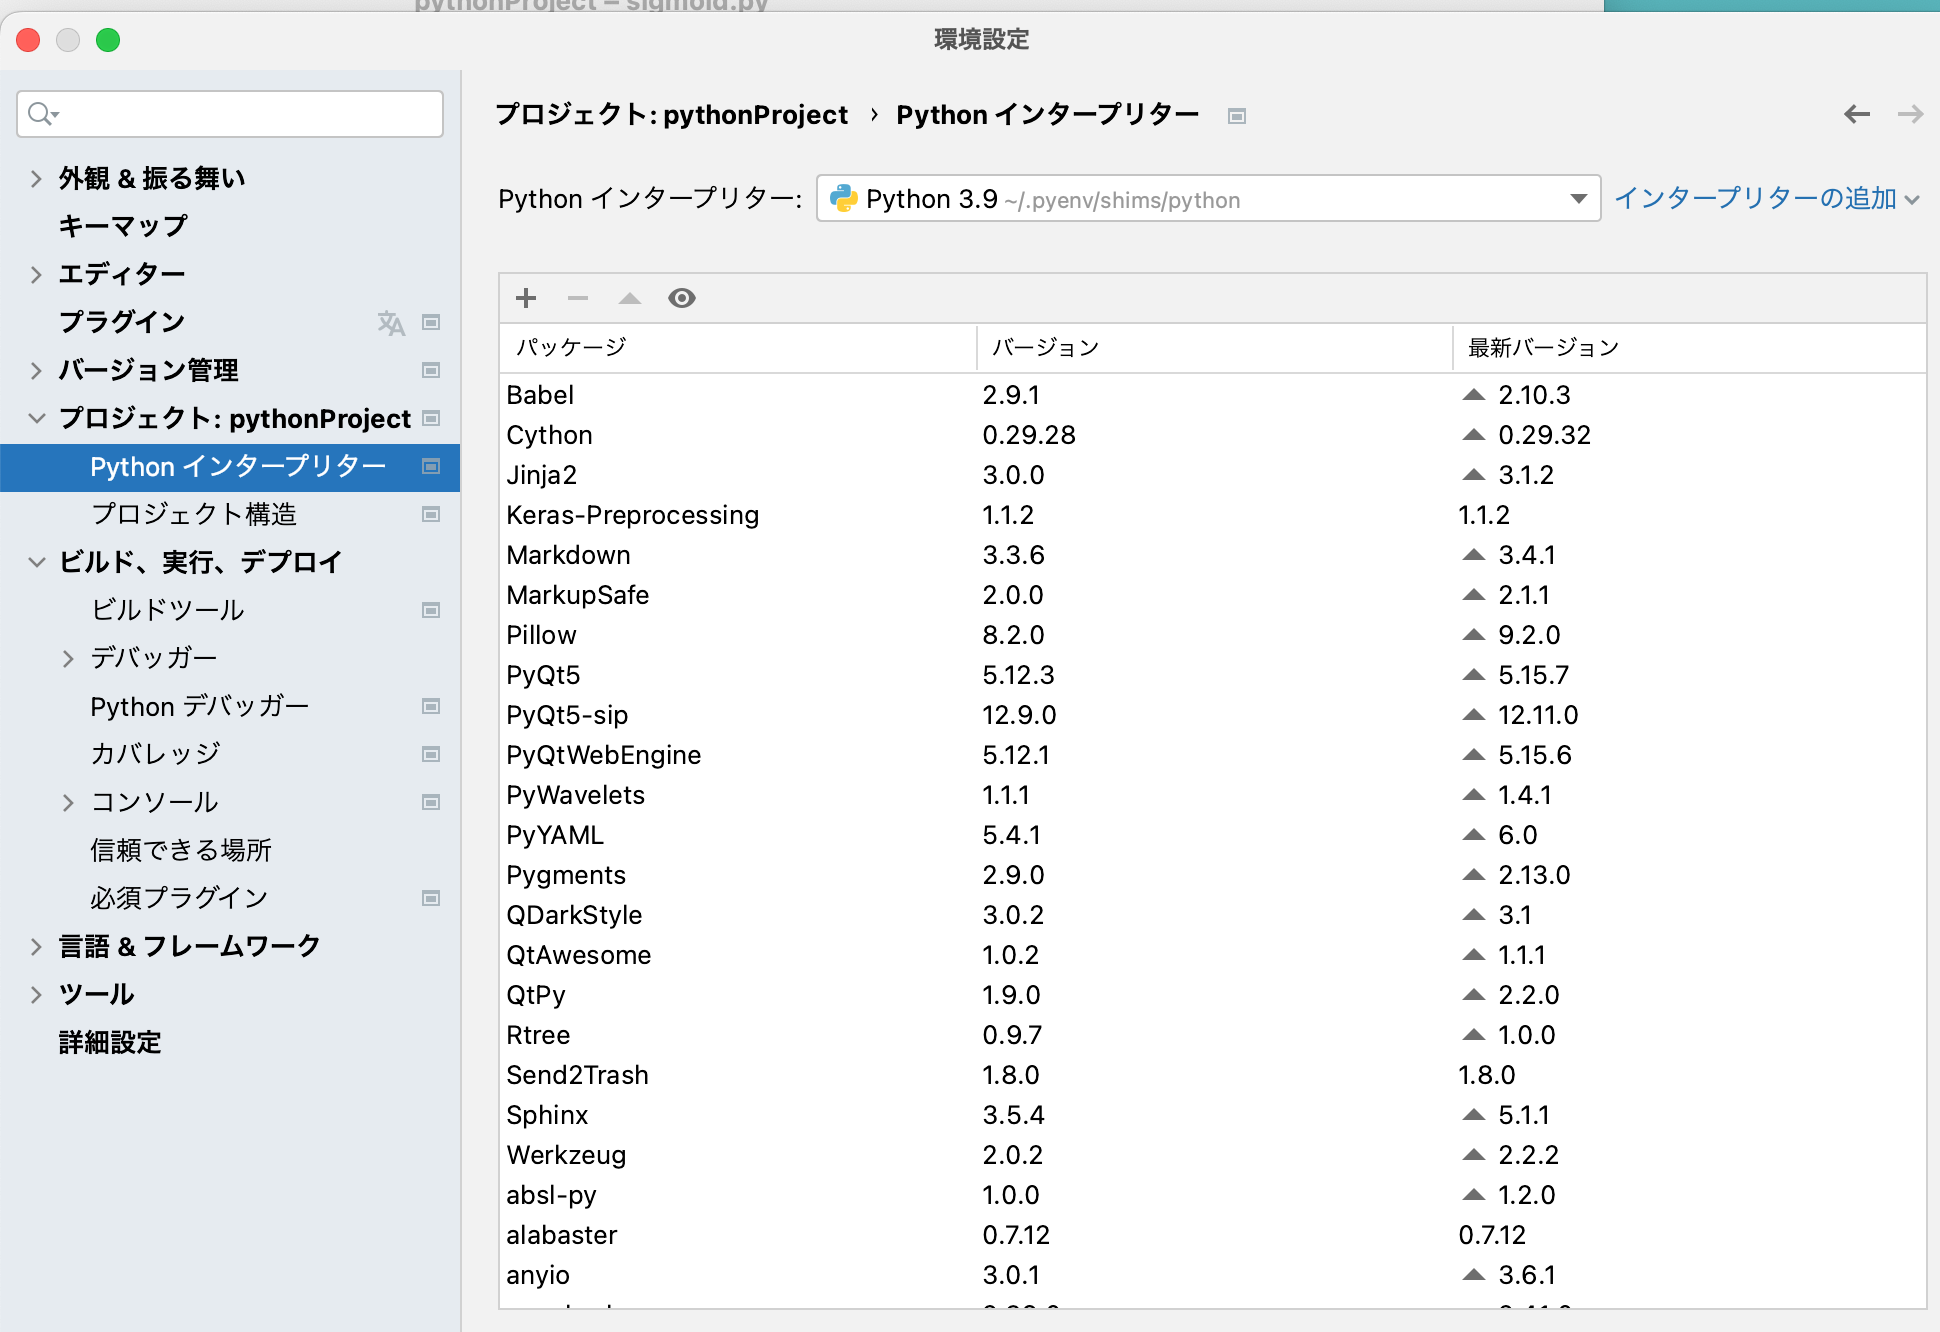Click project icon next to プロジェクト構造
The width and height of the screenshot is (1940, 1332).
[431, 514]
